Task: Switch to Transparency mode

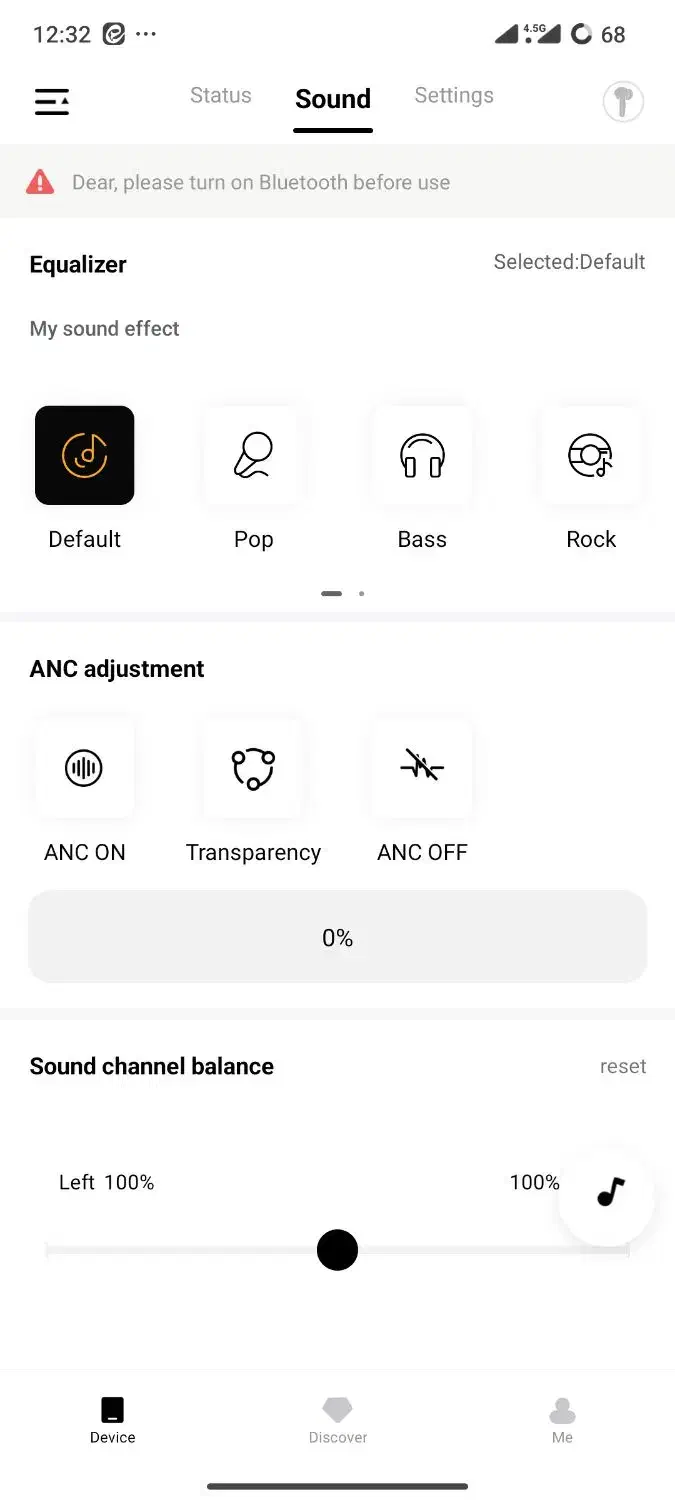Action: (253, 768)
